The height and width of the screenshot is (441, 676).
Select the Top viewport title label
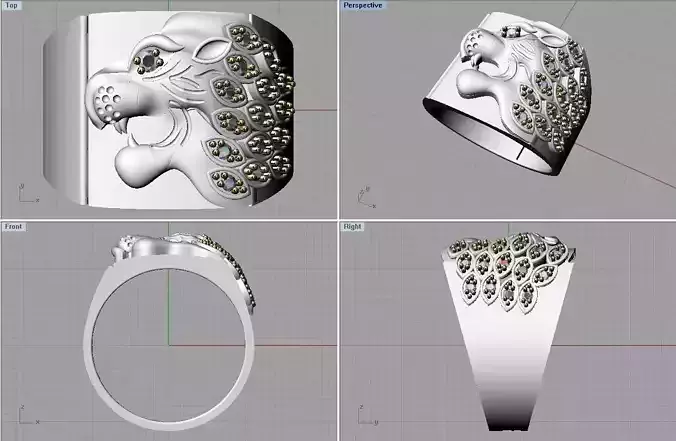pos(12,5)
